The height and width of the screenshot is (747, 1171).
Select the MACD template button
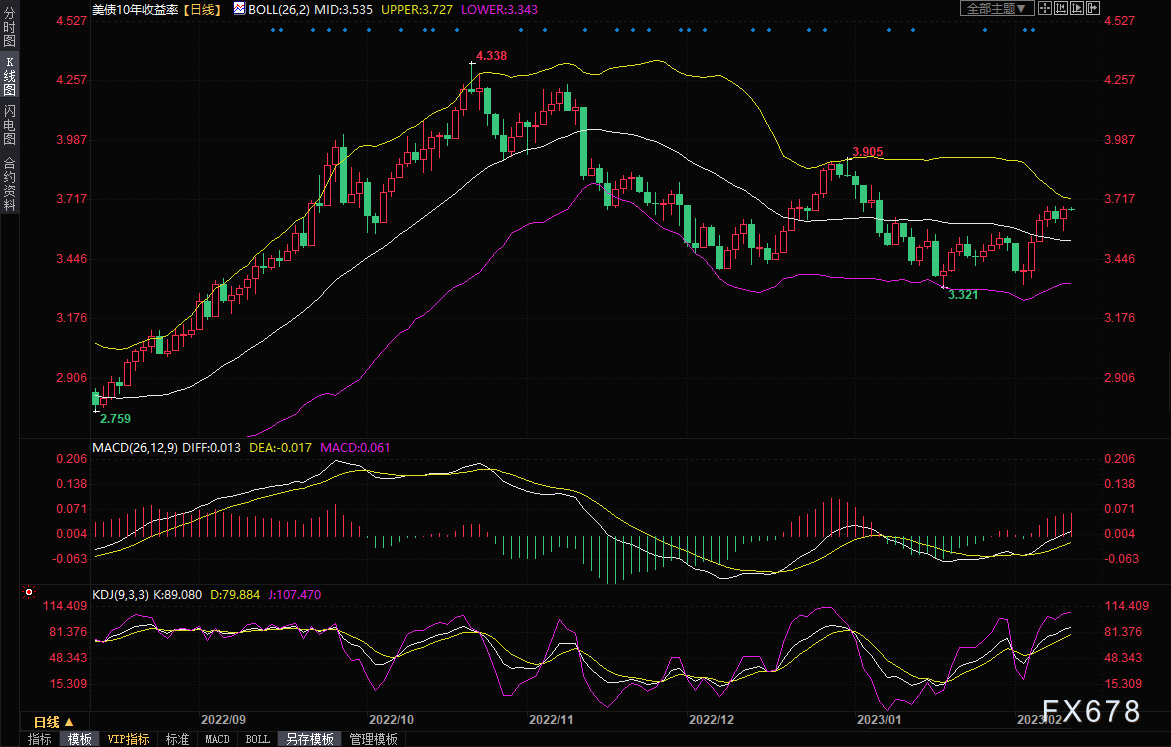(x=217, y=739)
